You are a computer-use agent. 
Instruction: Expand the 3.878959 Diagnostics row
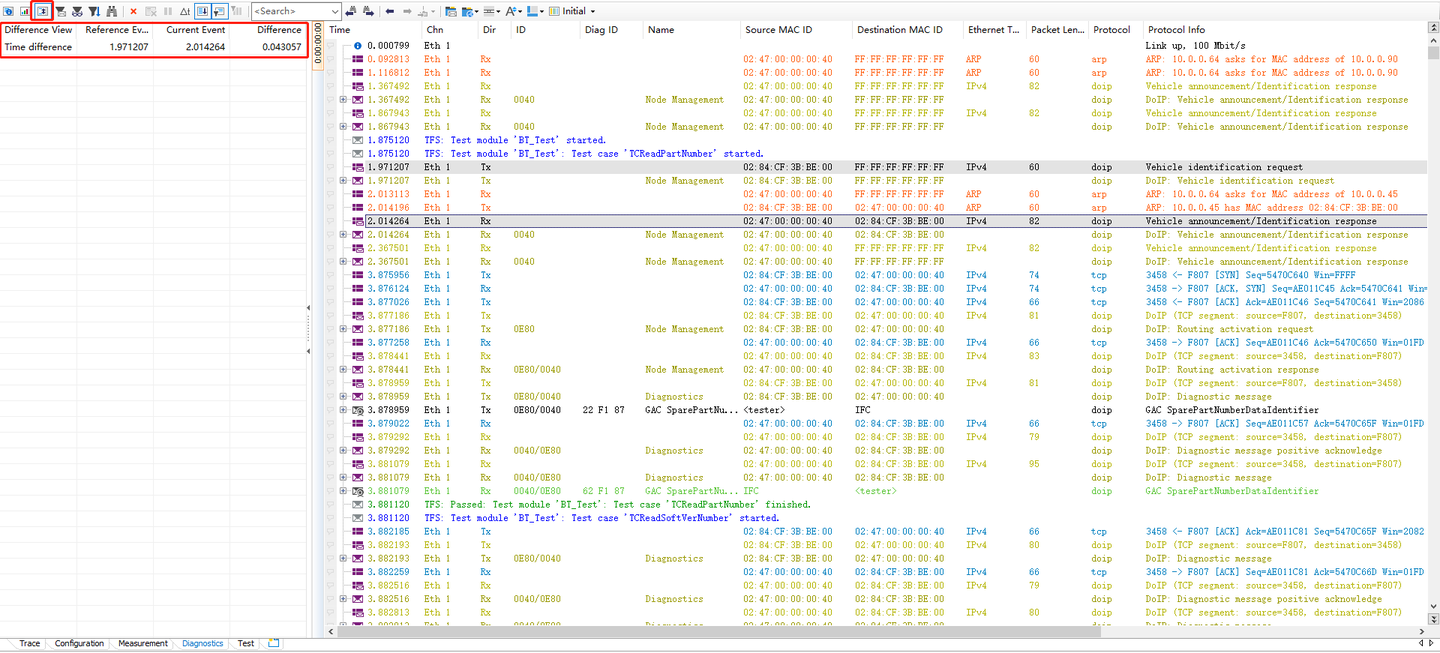click(x=343, y=397)
